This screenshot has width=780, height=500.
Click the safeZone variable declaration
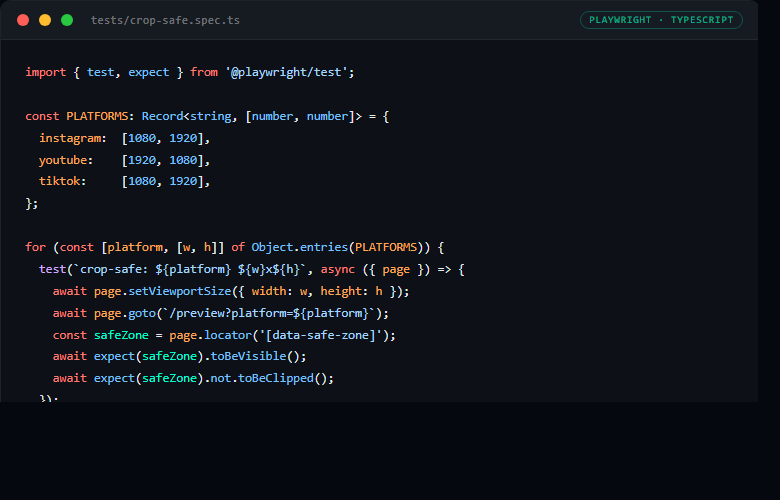click(121, 335)
